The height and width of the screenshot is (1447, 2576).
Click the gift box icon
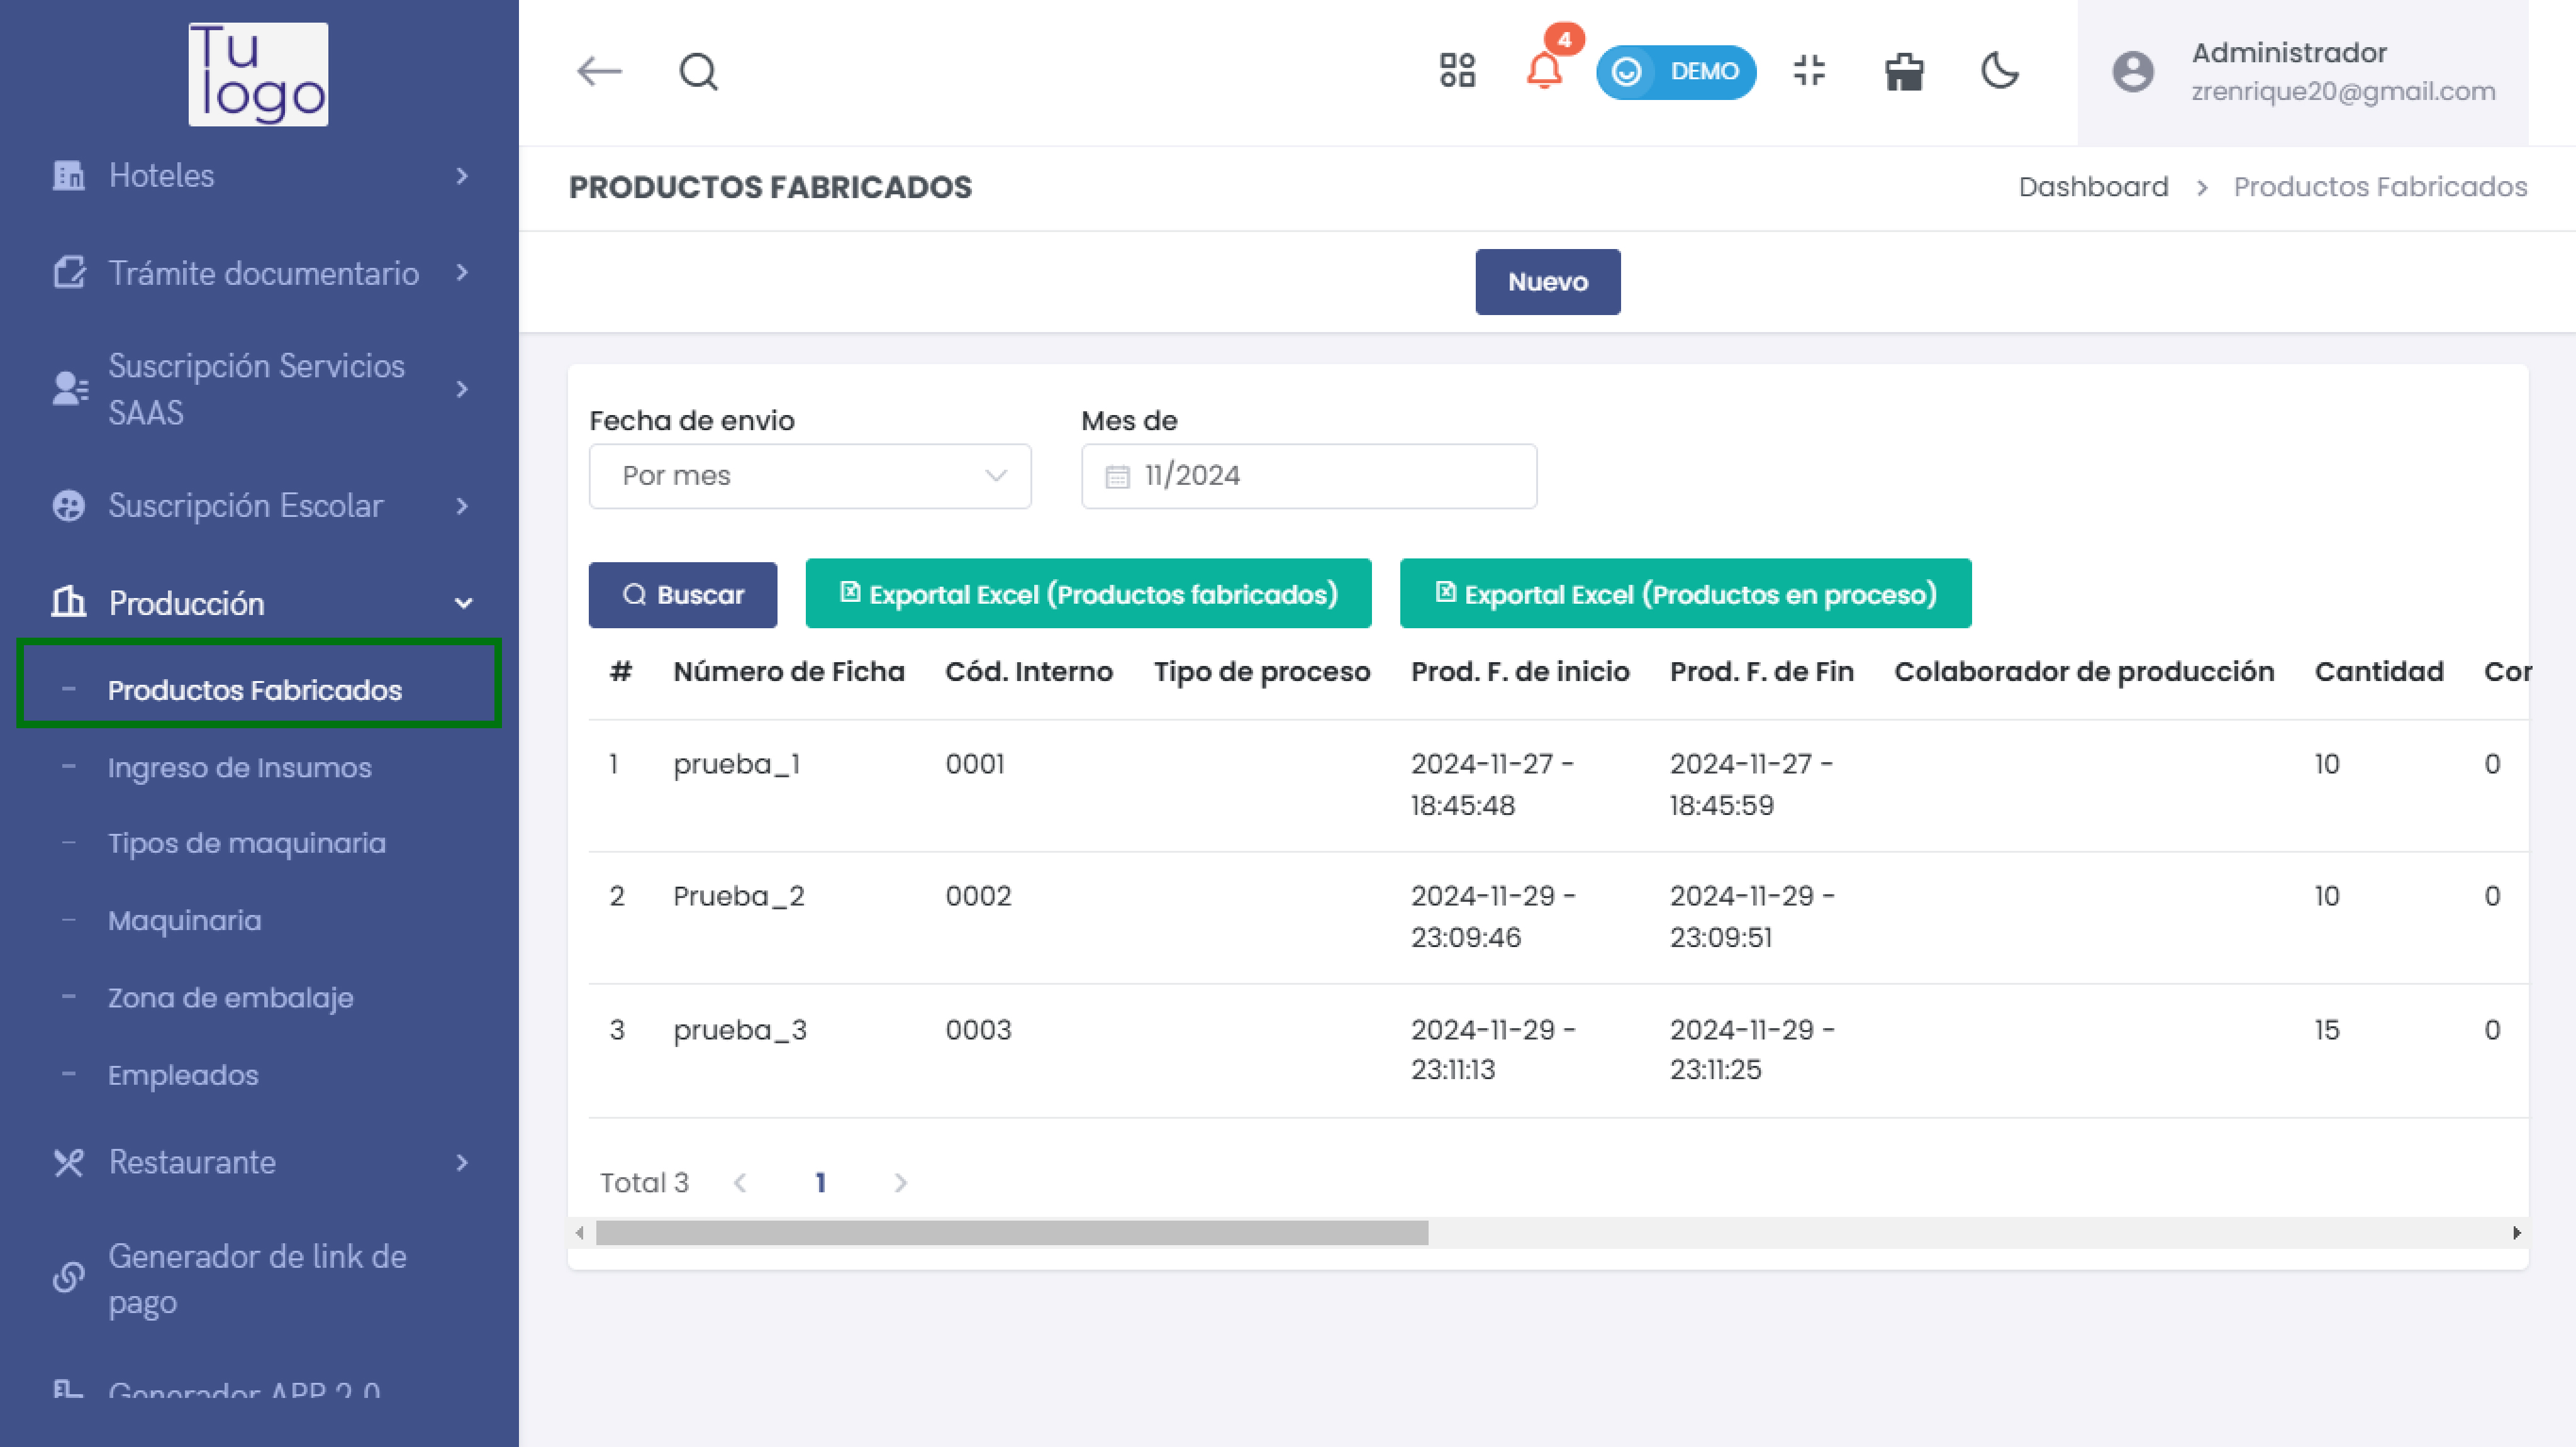1904,72
